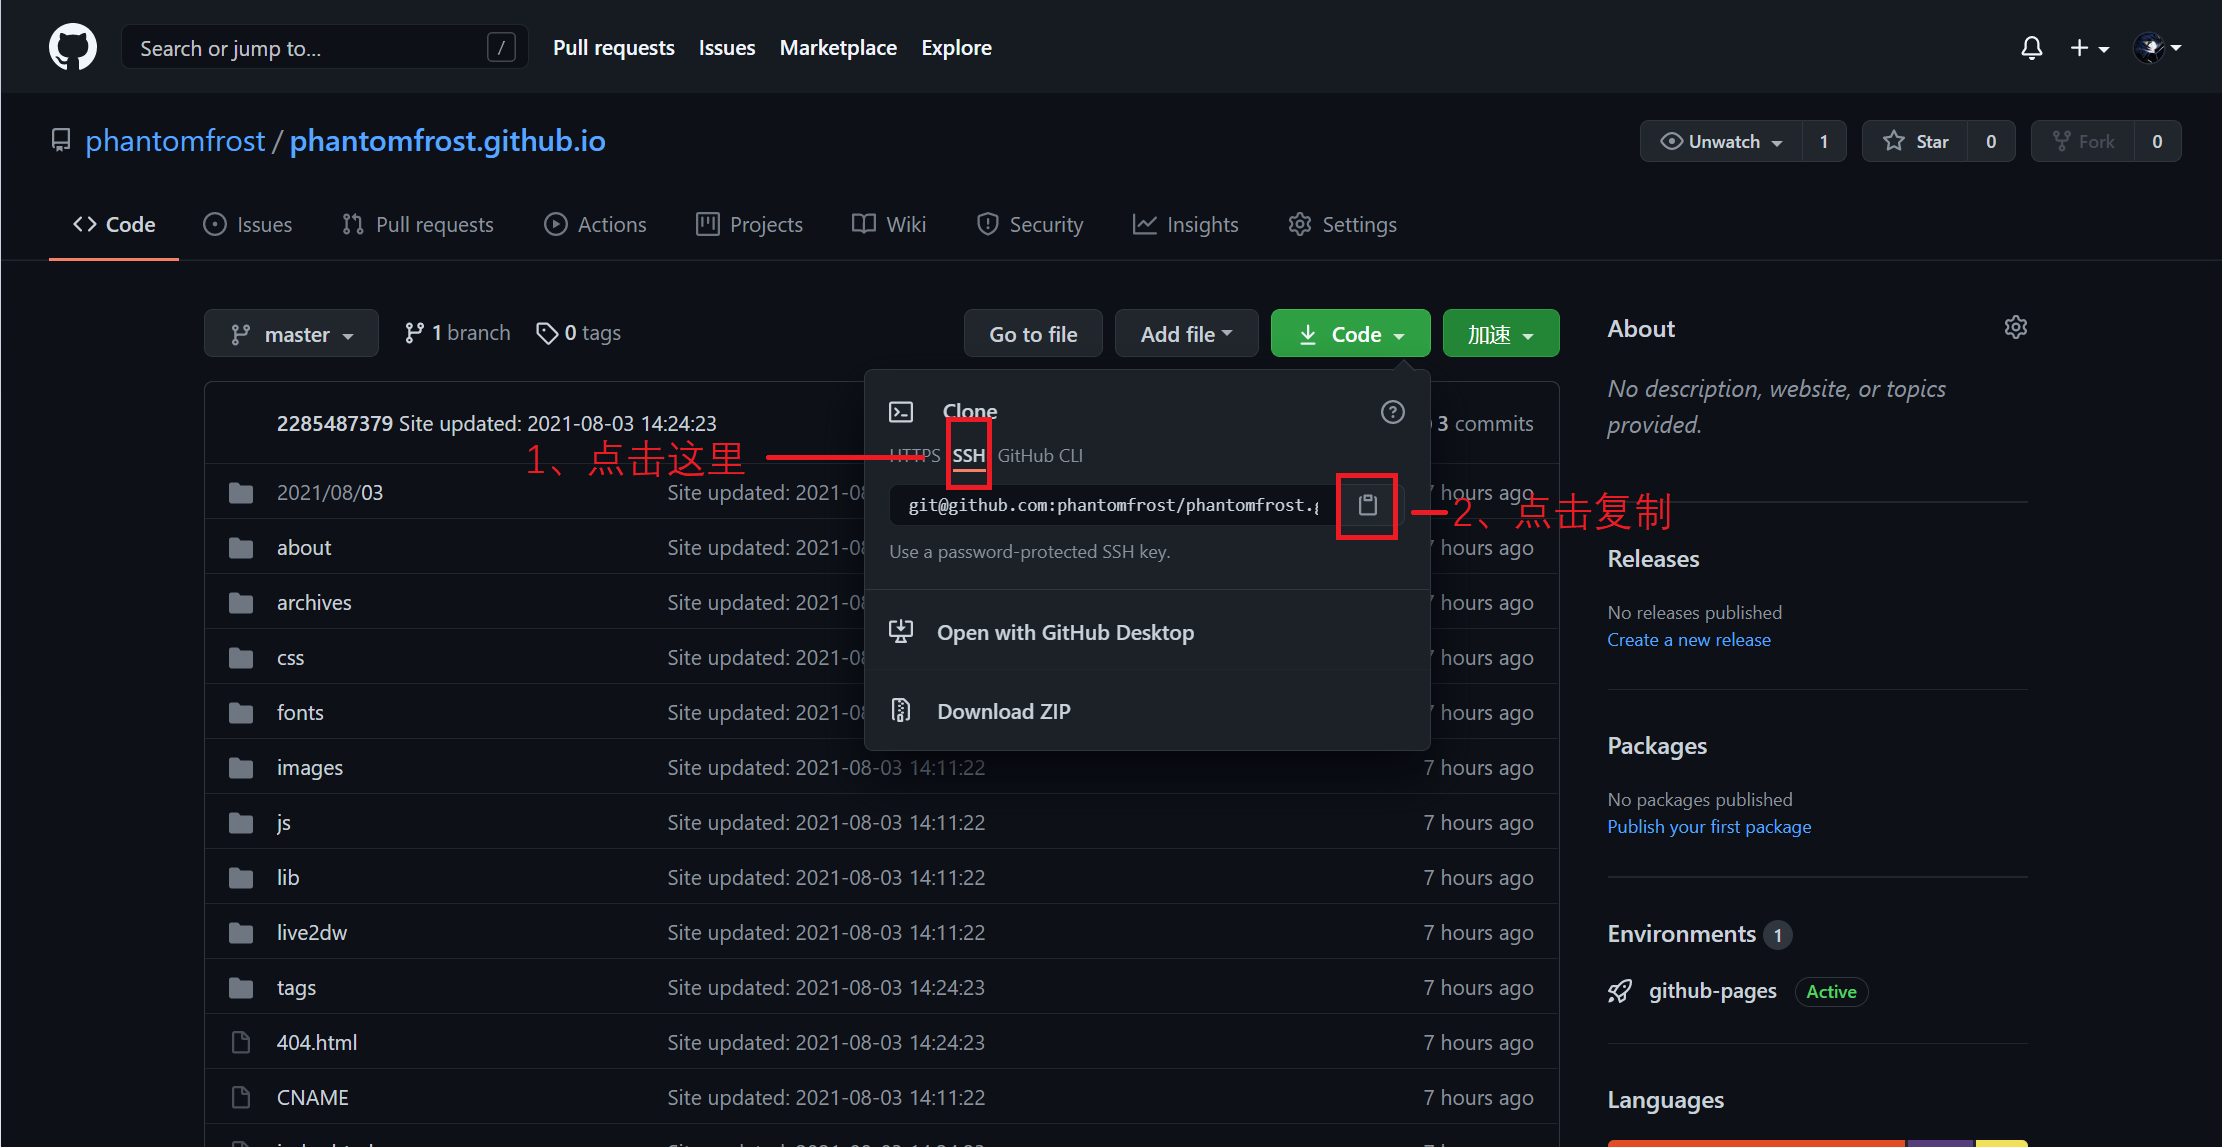Star the repository

pos(1914,141)
